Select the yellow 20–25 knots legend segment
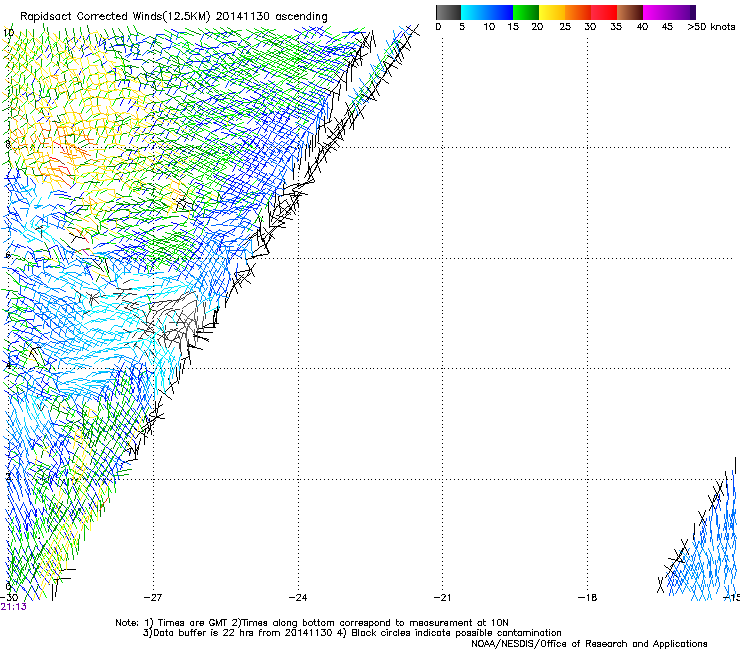This screenshot has width=740, height=650. click(x=552, y=12)
